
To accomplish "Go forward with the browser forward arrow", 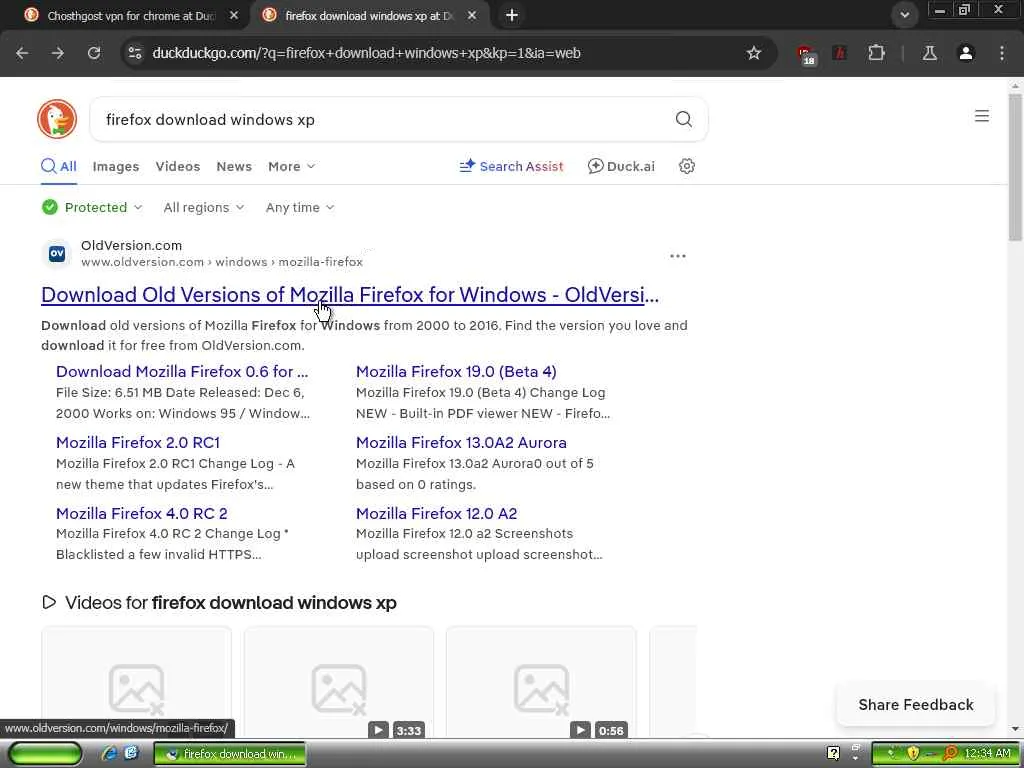I will (58, 53).
